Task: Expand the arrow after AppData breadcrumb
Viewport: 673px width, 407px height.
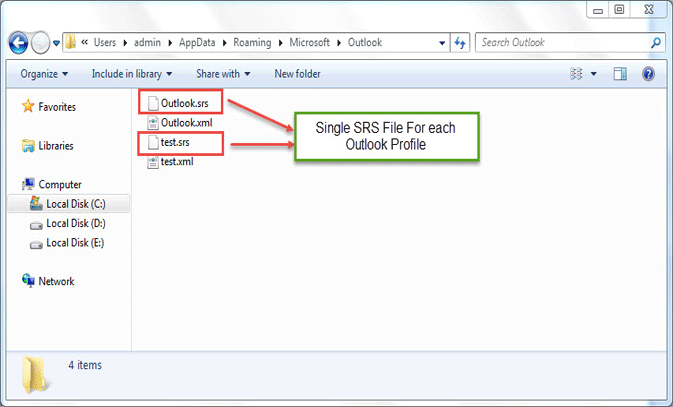Action: (224, 43)
